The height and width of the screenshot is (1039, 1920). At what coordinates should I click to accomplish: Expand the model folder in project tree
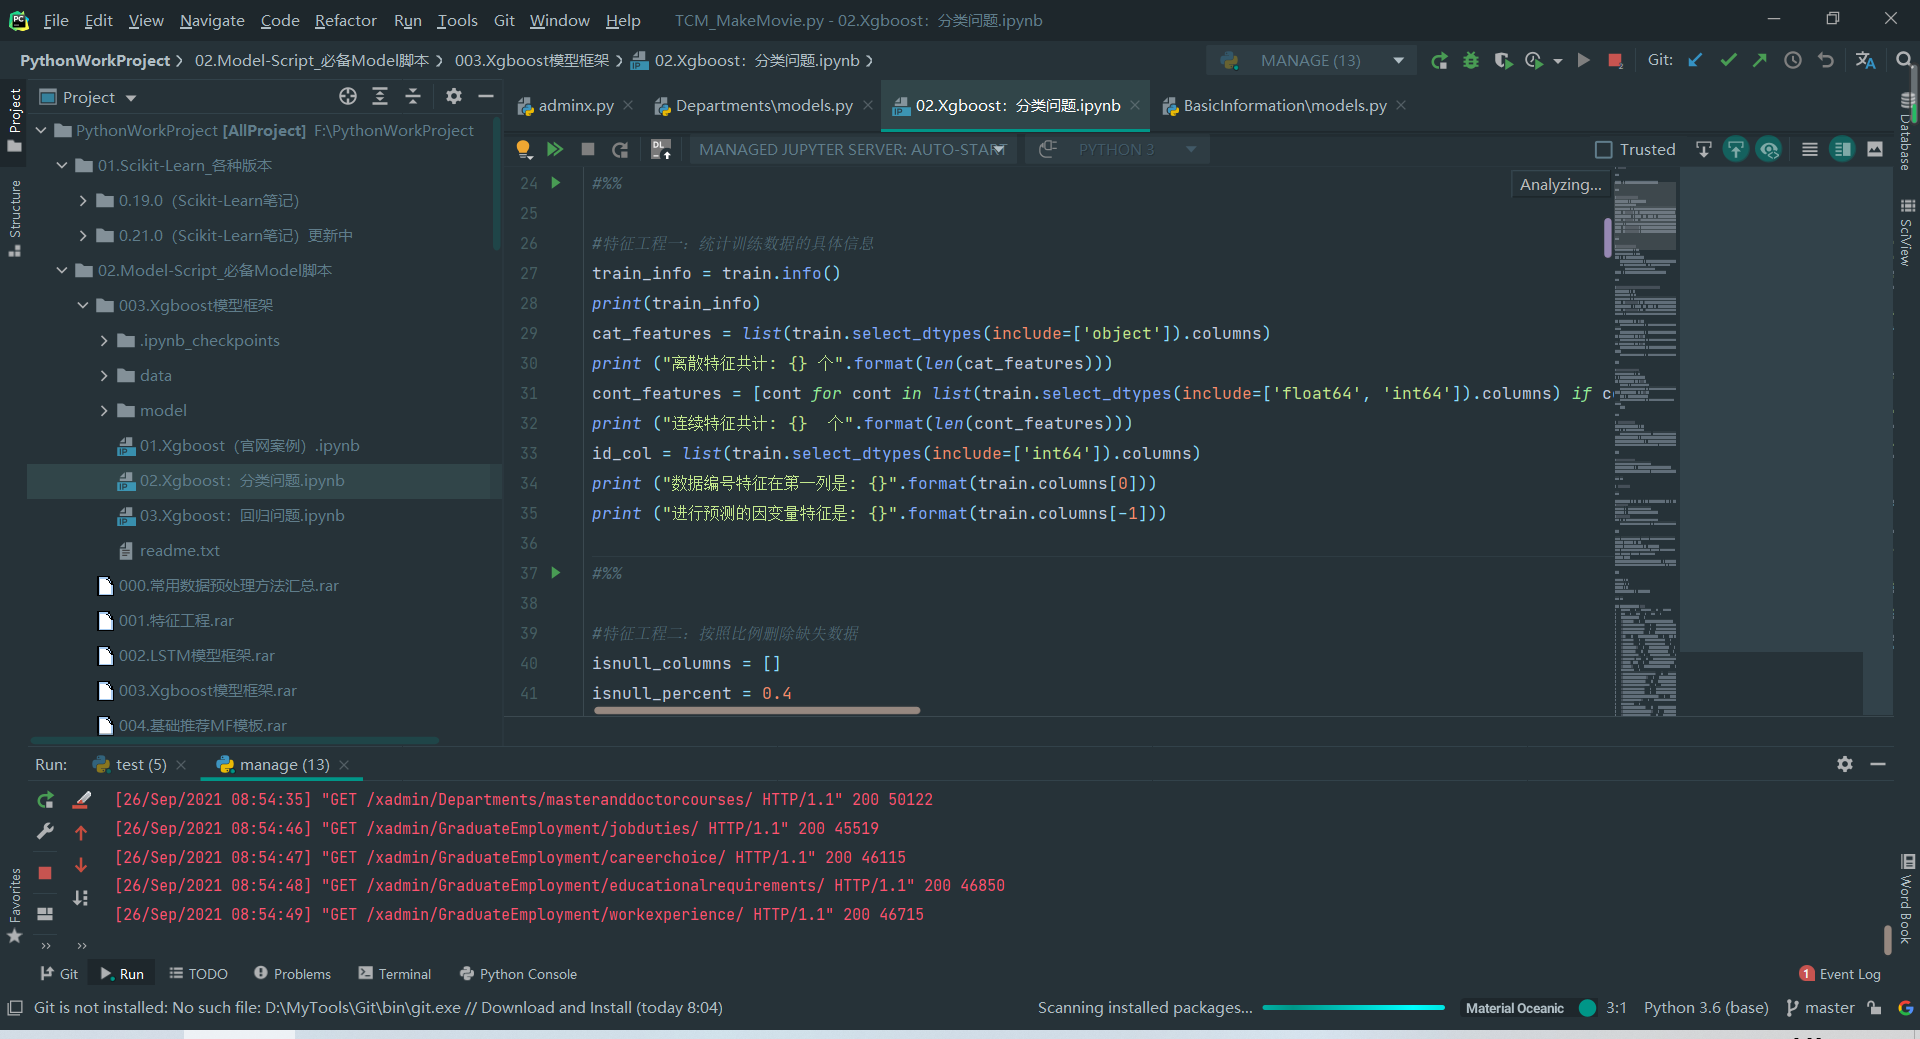[x=104, y=411]
